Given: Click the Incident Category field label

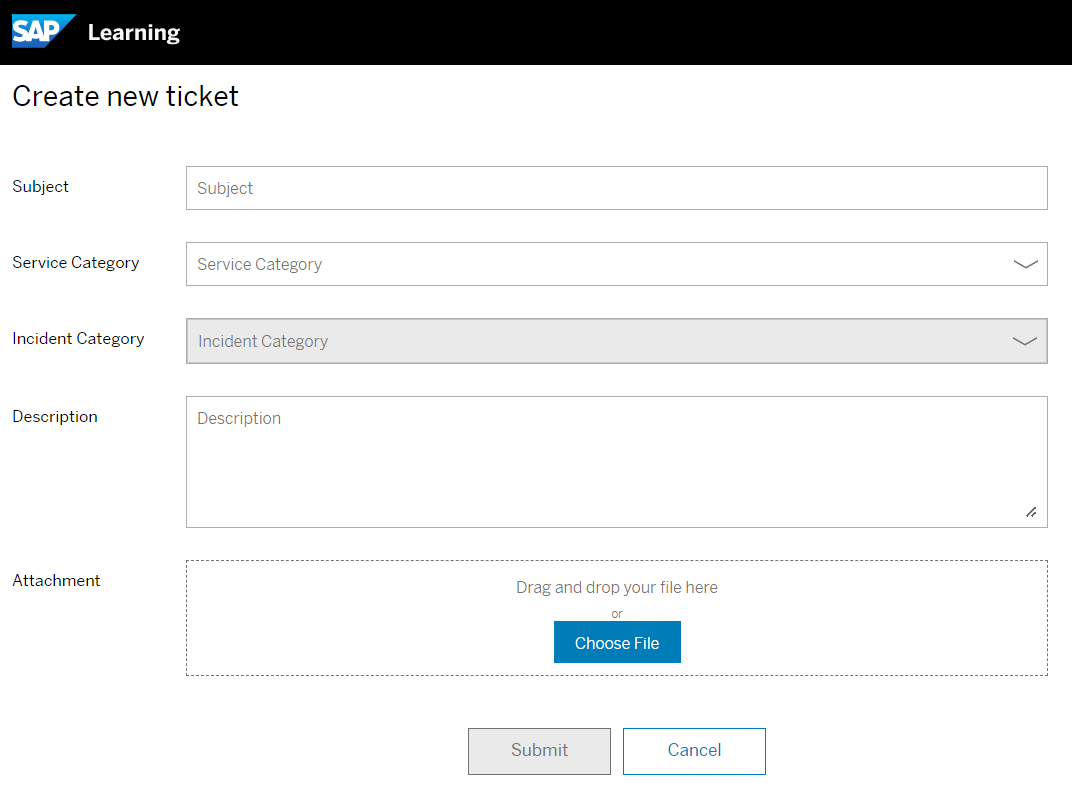Looking at the screenshot, I should [78, 339].
